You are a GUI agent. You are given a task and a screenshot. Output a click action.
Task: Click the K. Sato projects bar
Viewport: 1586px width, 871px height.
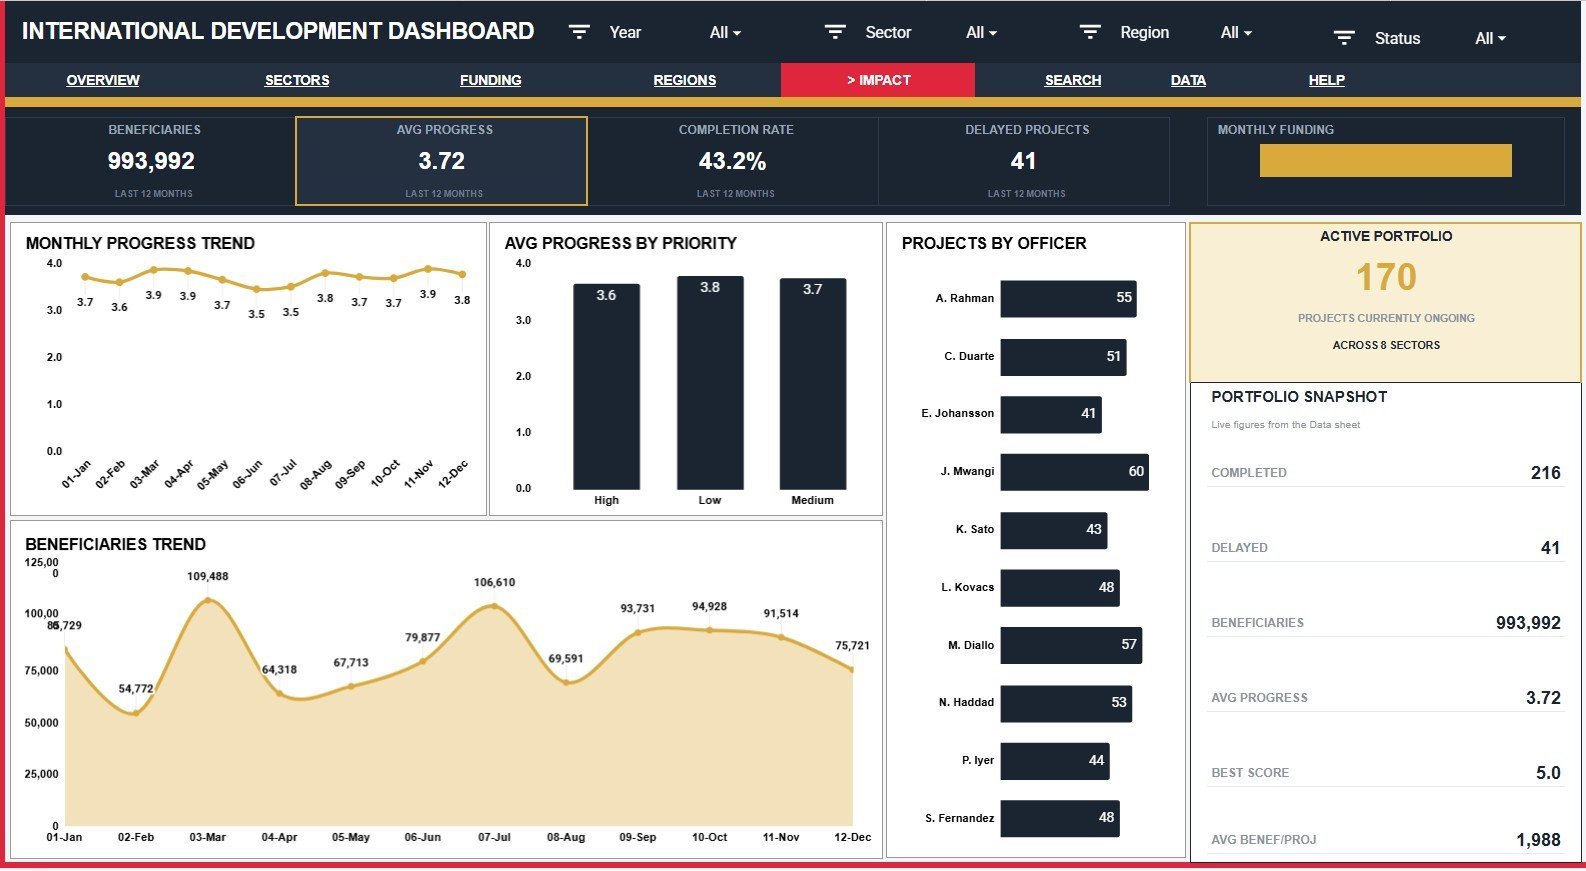(x=1053, y=530)
